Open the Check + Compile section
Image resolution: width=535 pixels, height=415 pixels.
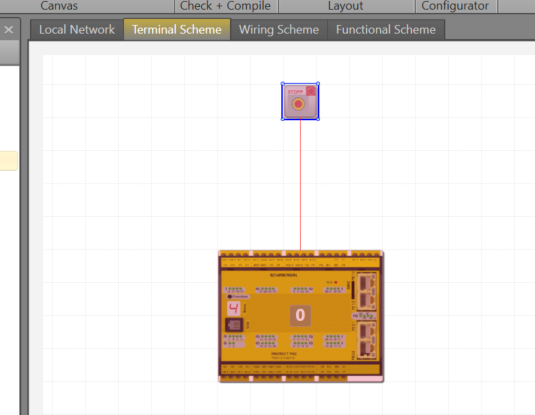(225, 6)
